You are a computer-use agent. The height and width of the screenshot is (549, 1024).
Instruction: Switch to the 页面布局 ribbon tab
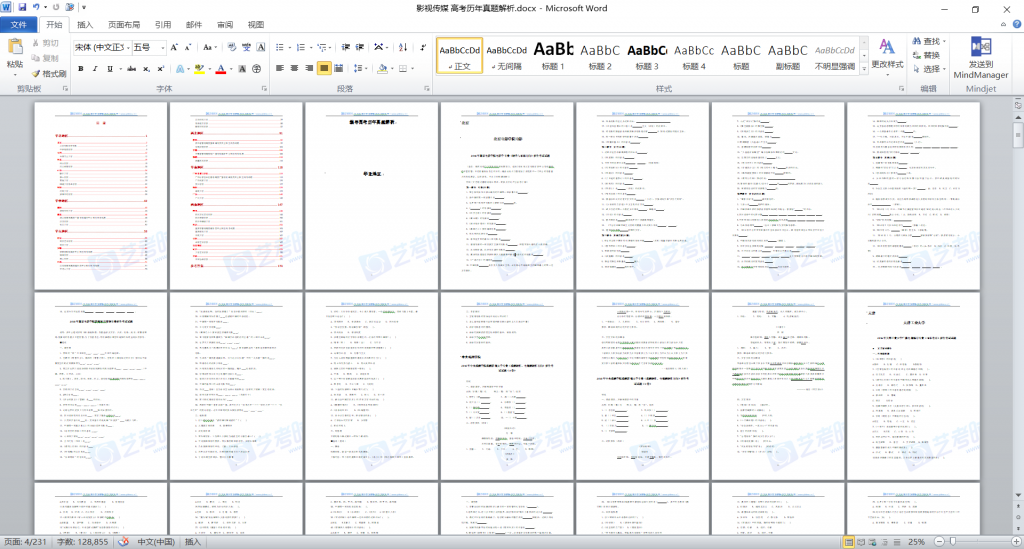click(x=124, y=24)
